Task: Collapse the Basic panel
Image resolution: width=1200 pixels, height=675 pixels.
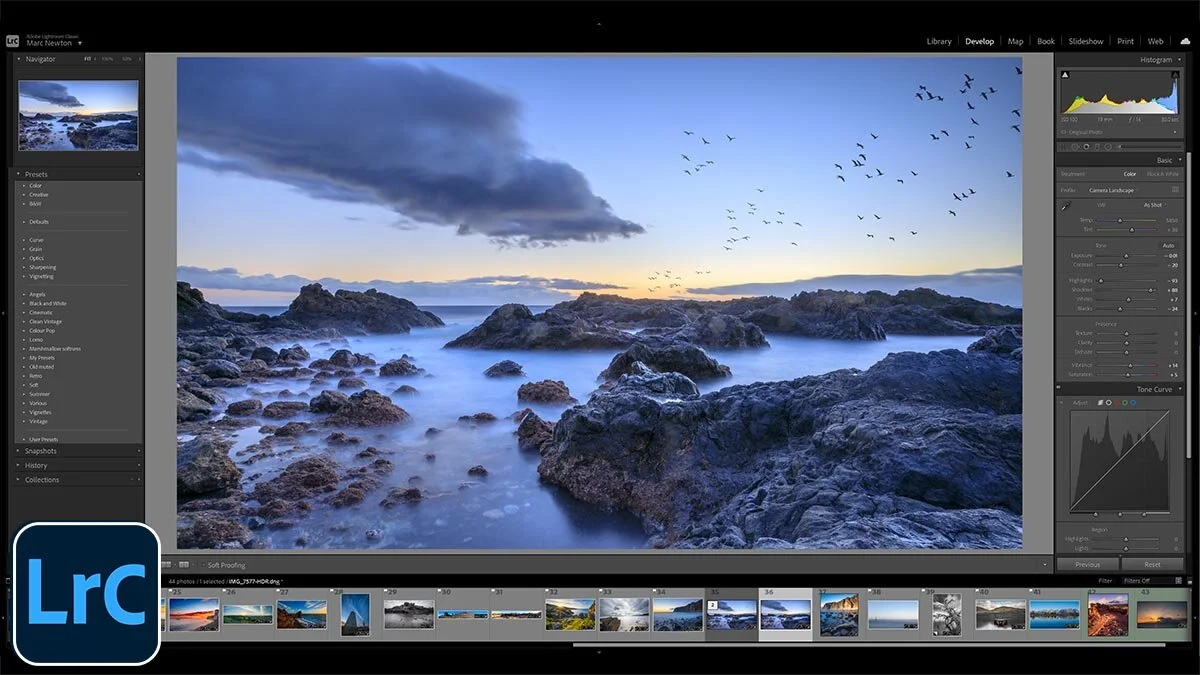Action: point(1165,159)
